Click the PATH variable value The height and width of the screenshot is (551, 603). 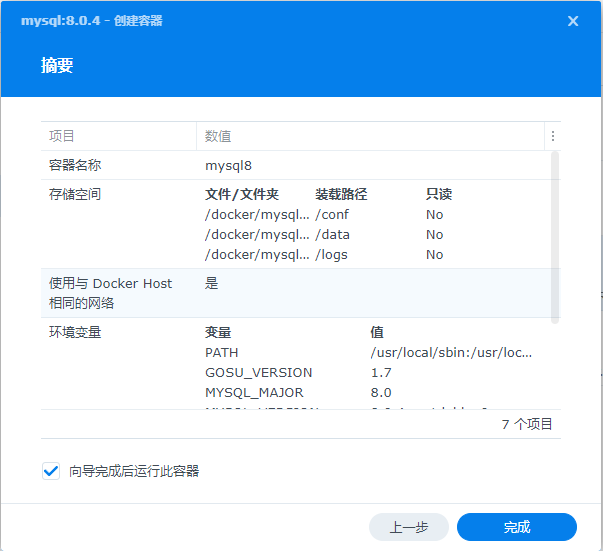tap(451, 352)
